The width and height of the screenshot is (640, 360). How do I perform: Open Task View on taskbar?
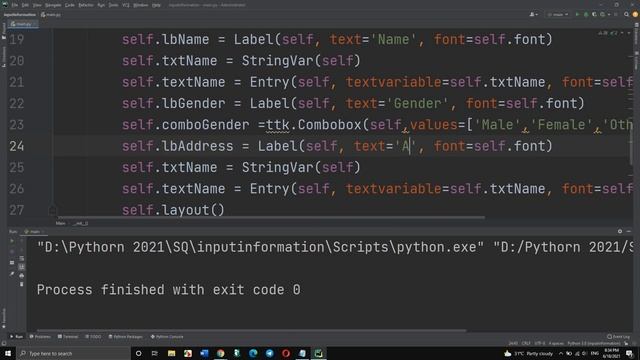click(x=155, y=353)
